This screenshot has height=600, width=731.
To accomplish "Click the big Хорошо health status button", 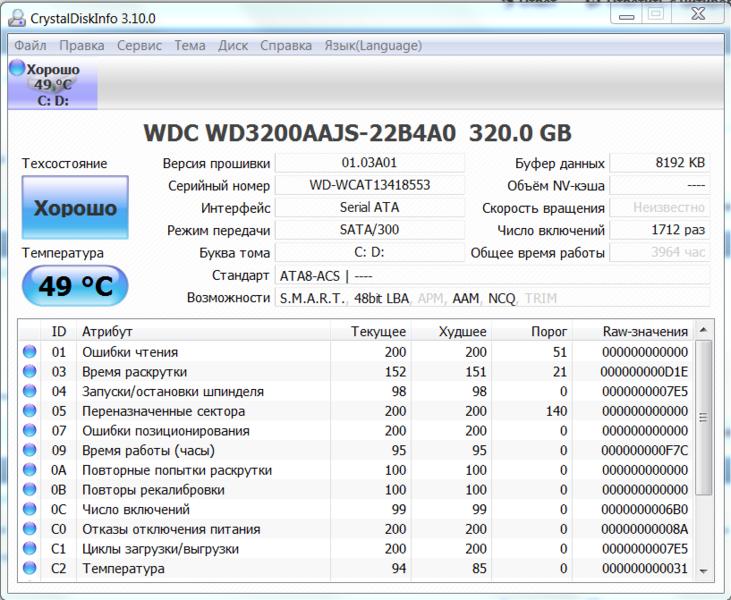I will pos(75,207).
